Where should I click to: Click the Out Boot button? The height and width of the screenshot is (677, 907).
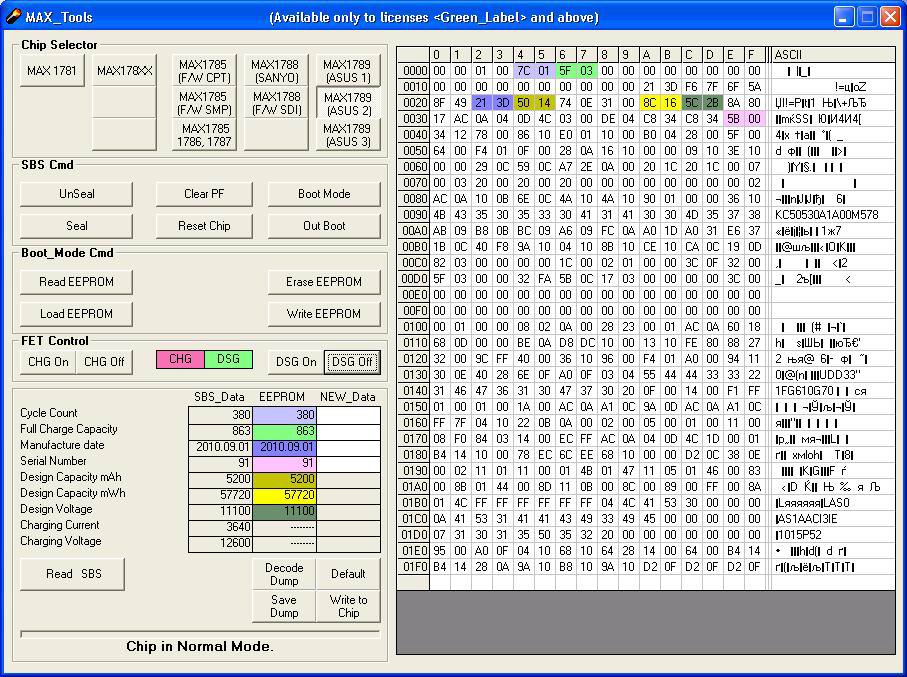pyautogui.click(x=324, y=226)
